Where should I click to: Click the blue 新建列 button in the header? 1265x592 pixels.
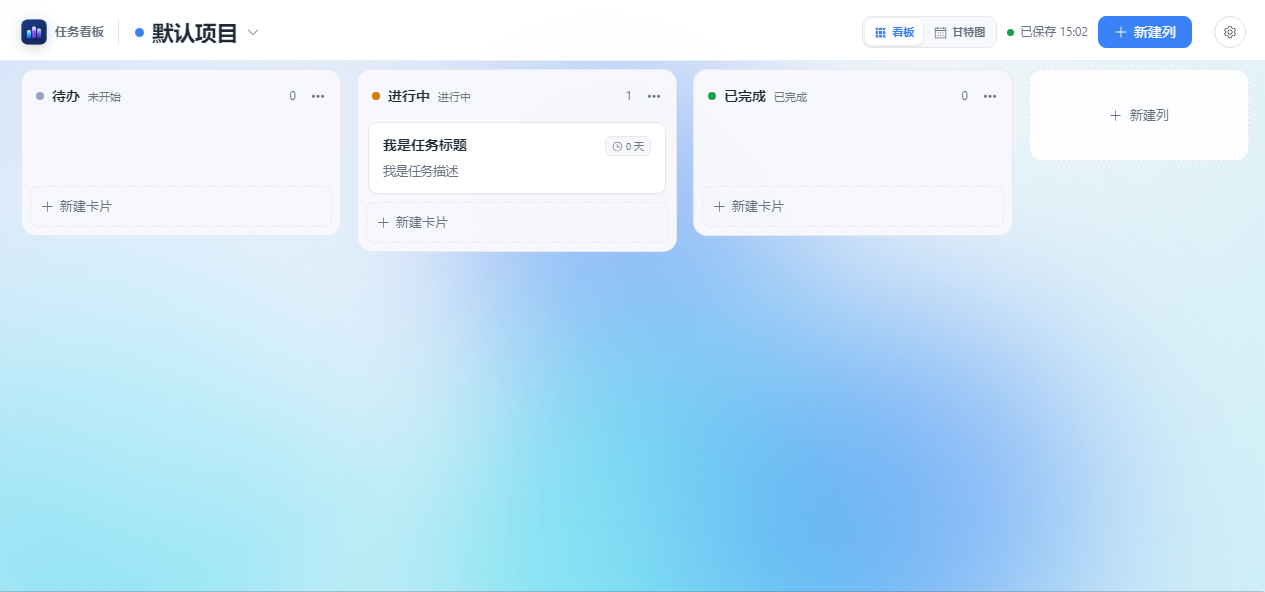[1145, 32]
